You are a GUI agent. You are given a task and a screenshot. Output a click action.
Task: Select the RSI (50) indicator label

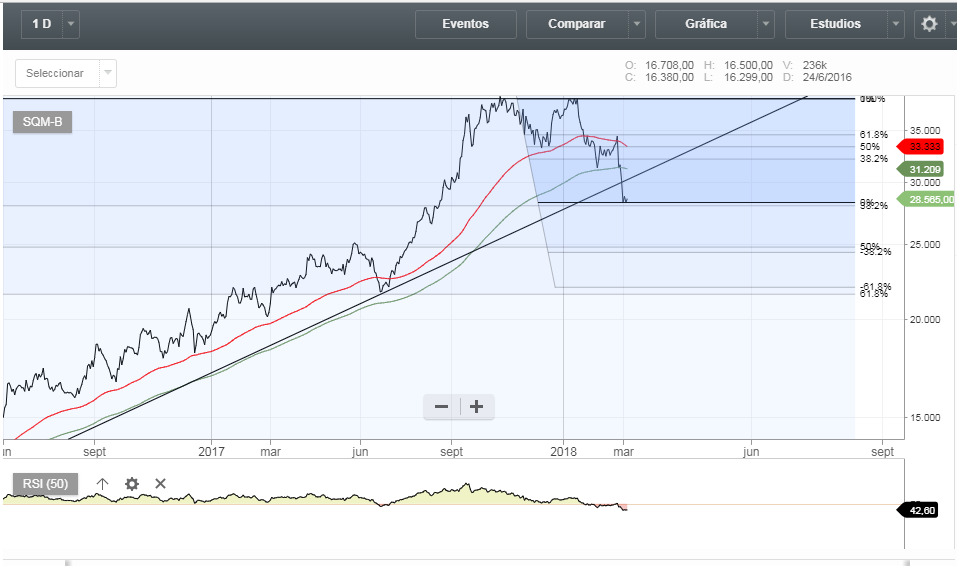click(45, 484)
